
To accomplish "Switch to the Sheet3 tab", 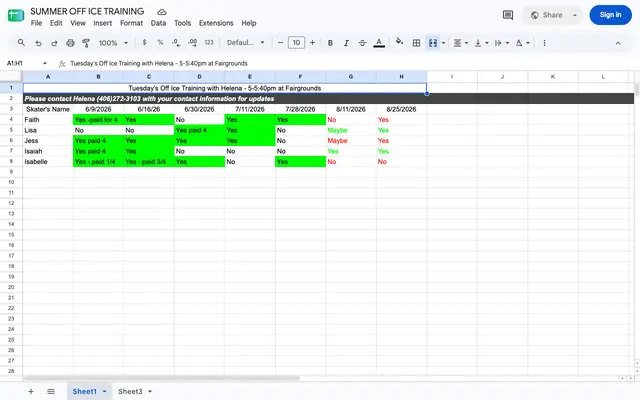I will point(130,391).
